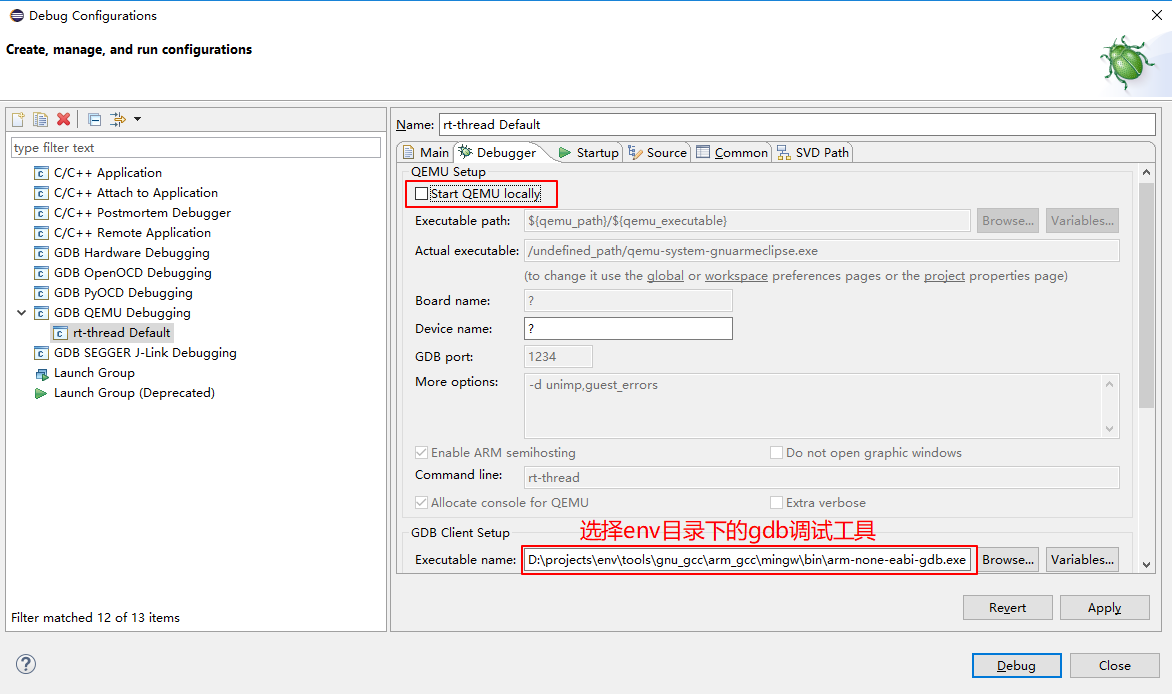Enable Start QEMU locally

[x=421, y=193]
